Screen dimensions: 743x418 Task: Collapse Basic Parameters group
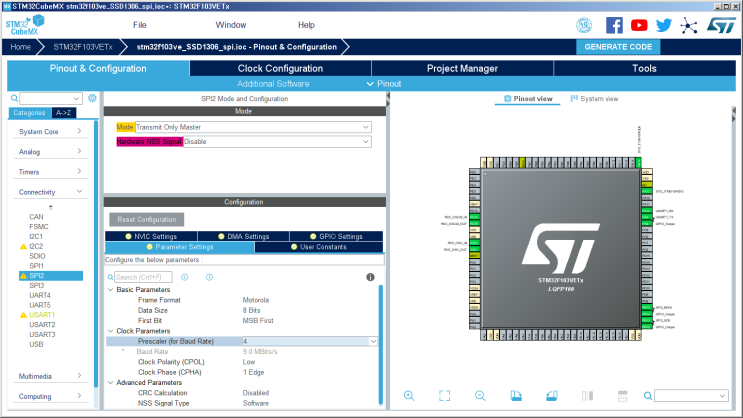click(110, 290)
